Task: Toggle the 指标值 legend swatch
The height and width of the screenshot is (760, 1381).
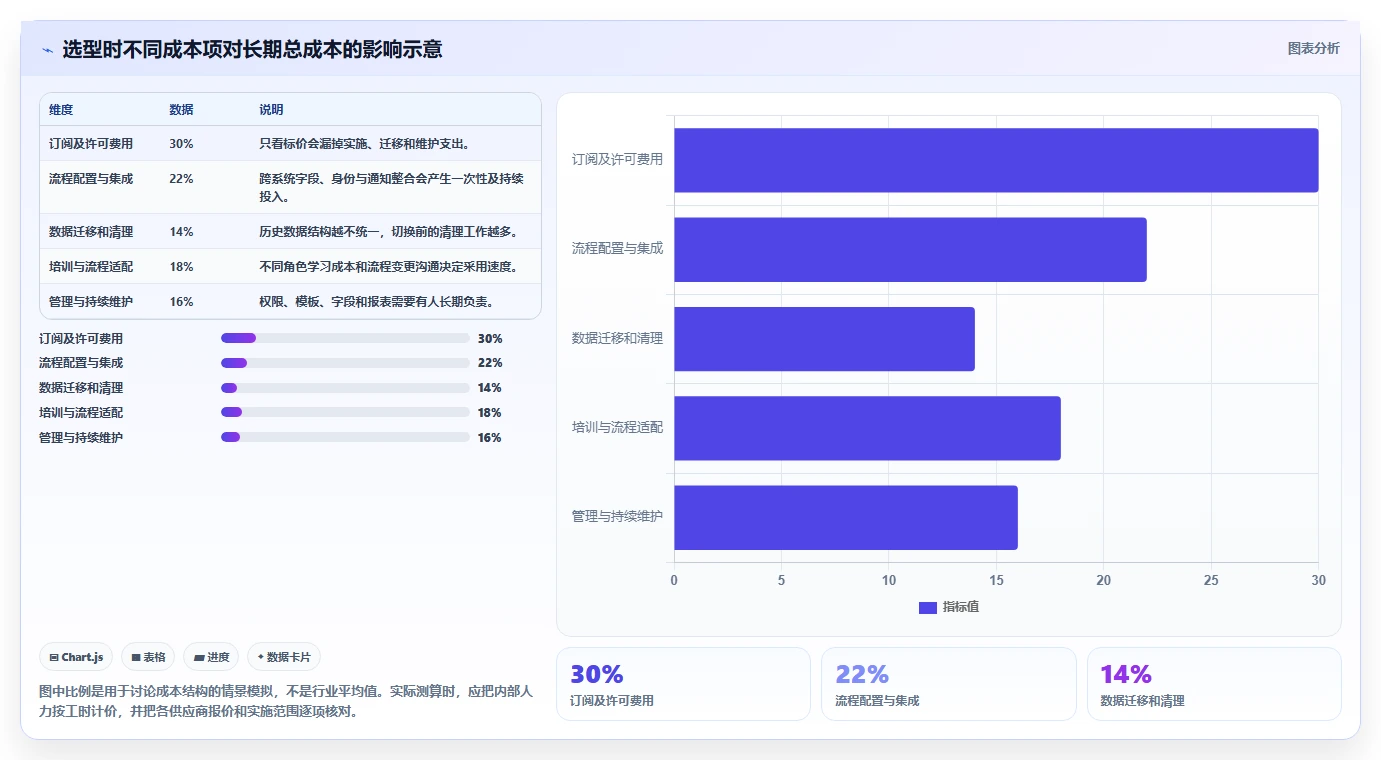Action: 927,607
